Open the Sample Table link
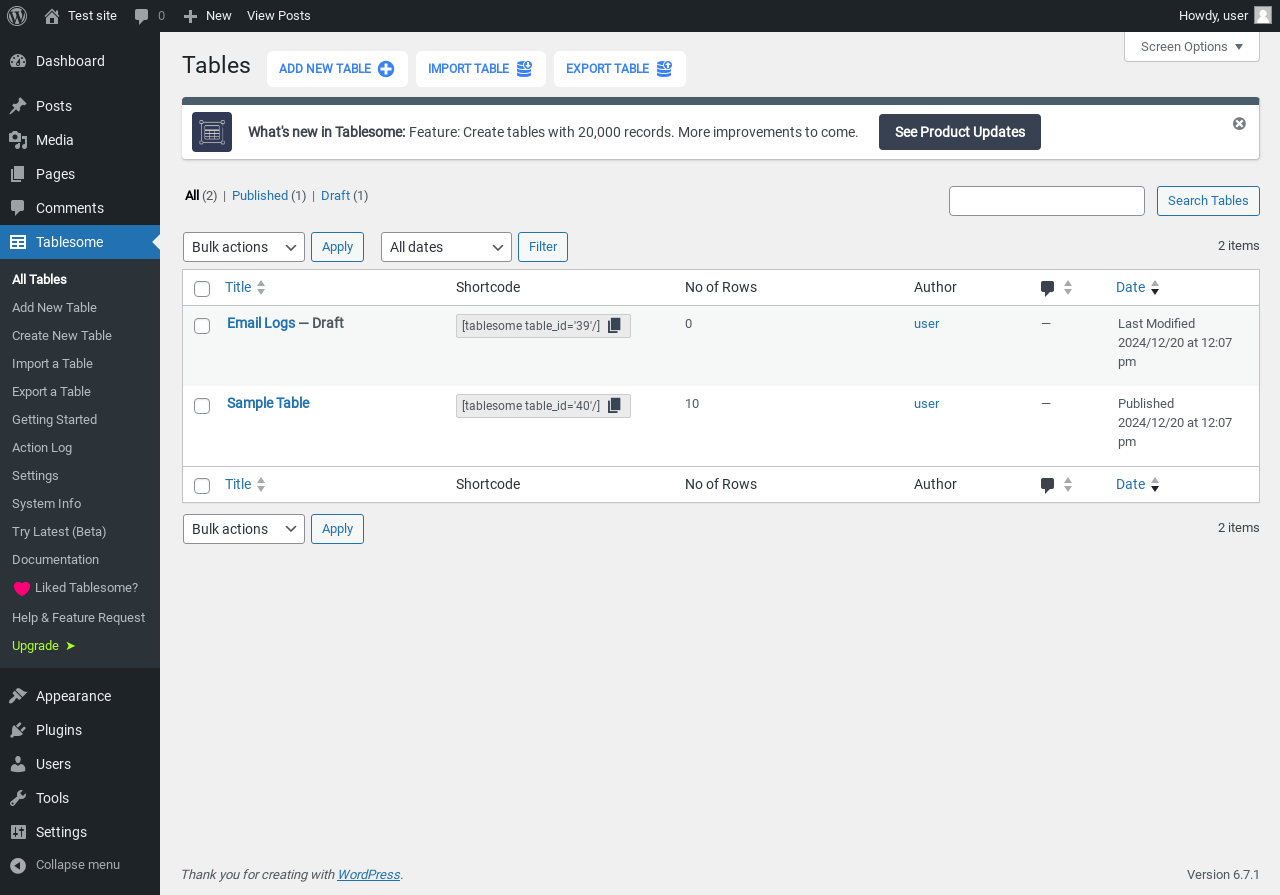The width and height of the screenshot is (1280, 895). (x=268, y=403)
